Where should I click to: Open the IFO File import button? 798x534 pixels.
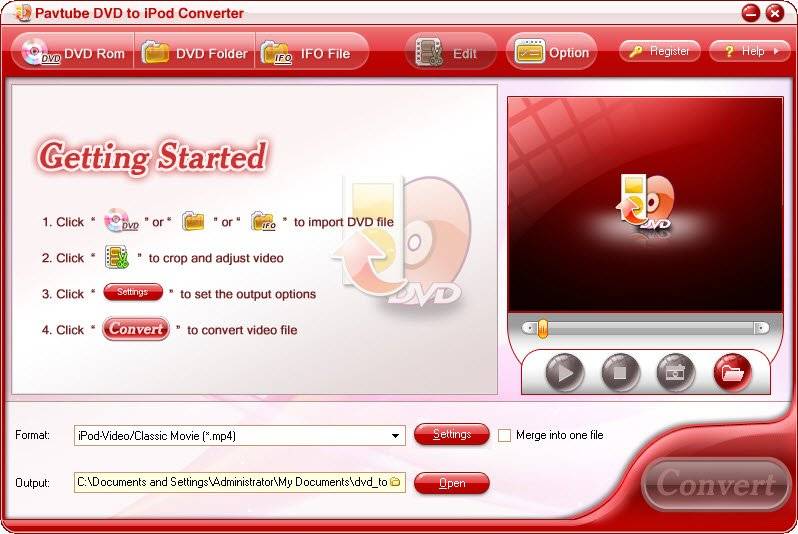pos(311,52)
